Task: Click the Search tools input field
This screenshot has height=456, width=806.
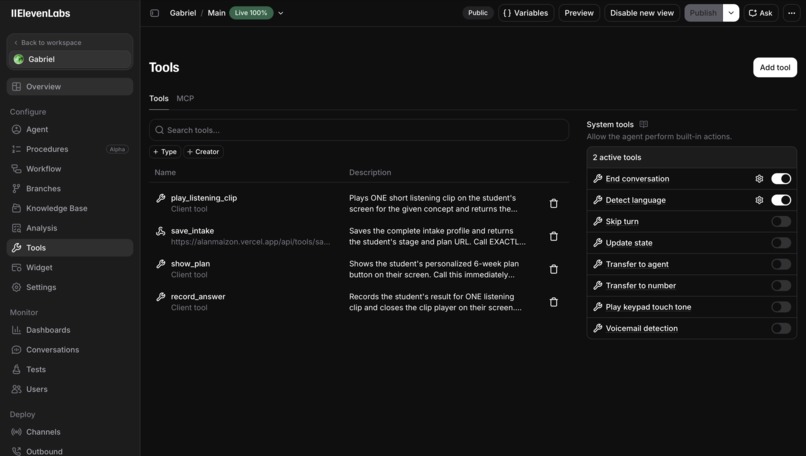Action: tap(359, 130)
